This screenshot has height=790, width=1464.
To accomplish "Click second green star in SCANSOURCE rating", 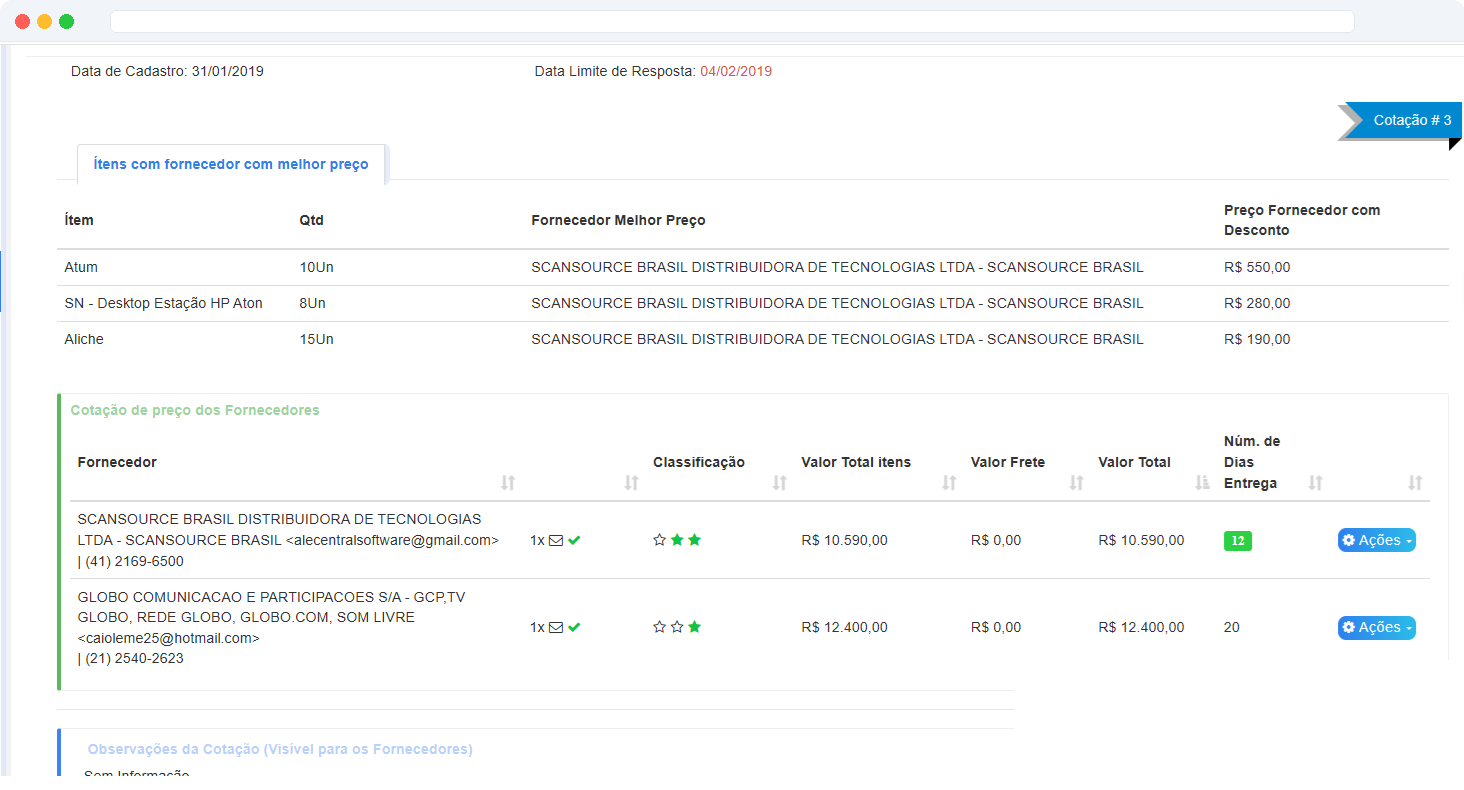I will [x=677, y=540].
